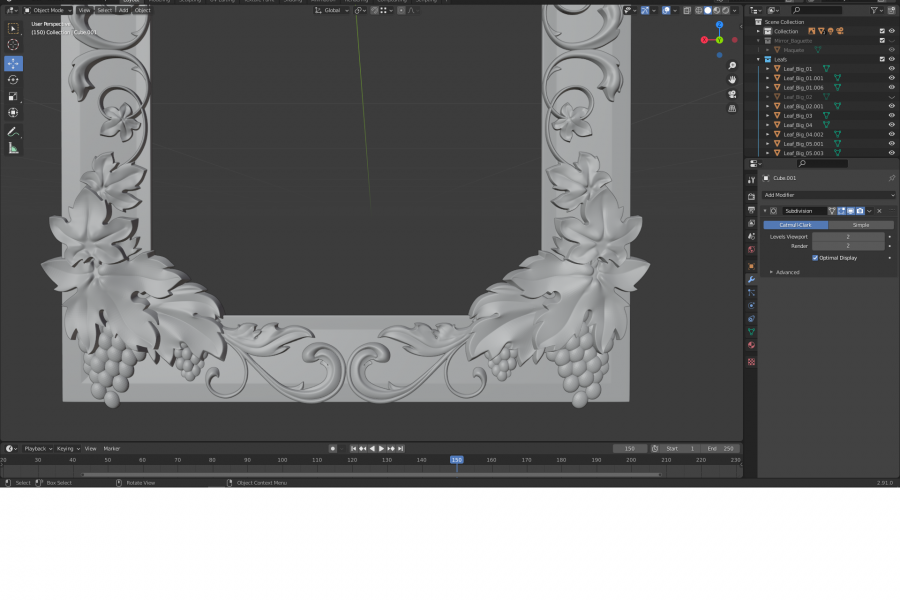Click the pan view hand icon
This screenshot has width=900, height=600.
coord(732,80)
